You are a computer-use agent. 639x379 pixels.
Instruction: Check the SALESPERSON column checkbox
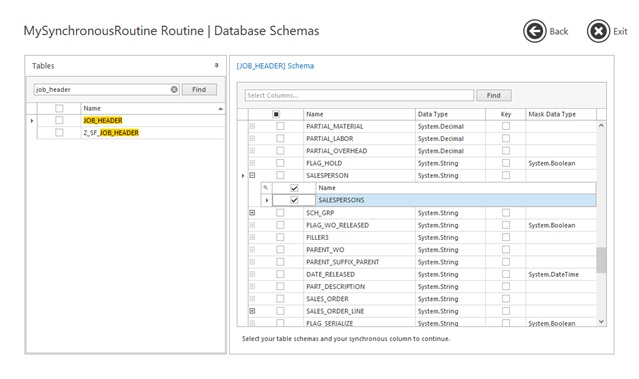coord(280,175)
